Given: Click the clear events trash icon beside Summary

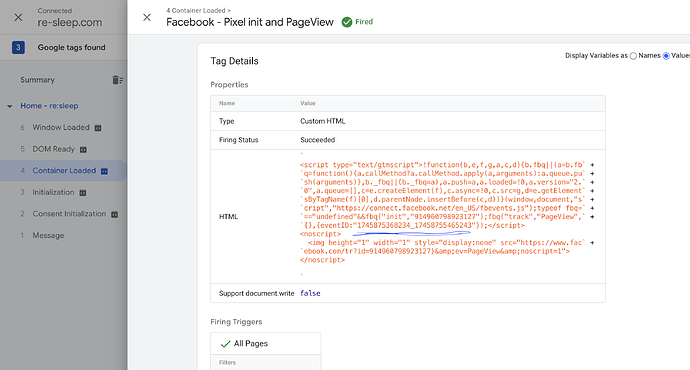Looking at the screenshot, I should (117, 80).
